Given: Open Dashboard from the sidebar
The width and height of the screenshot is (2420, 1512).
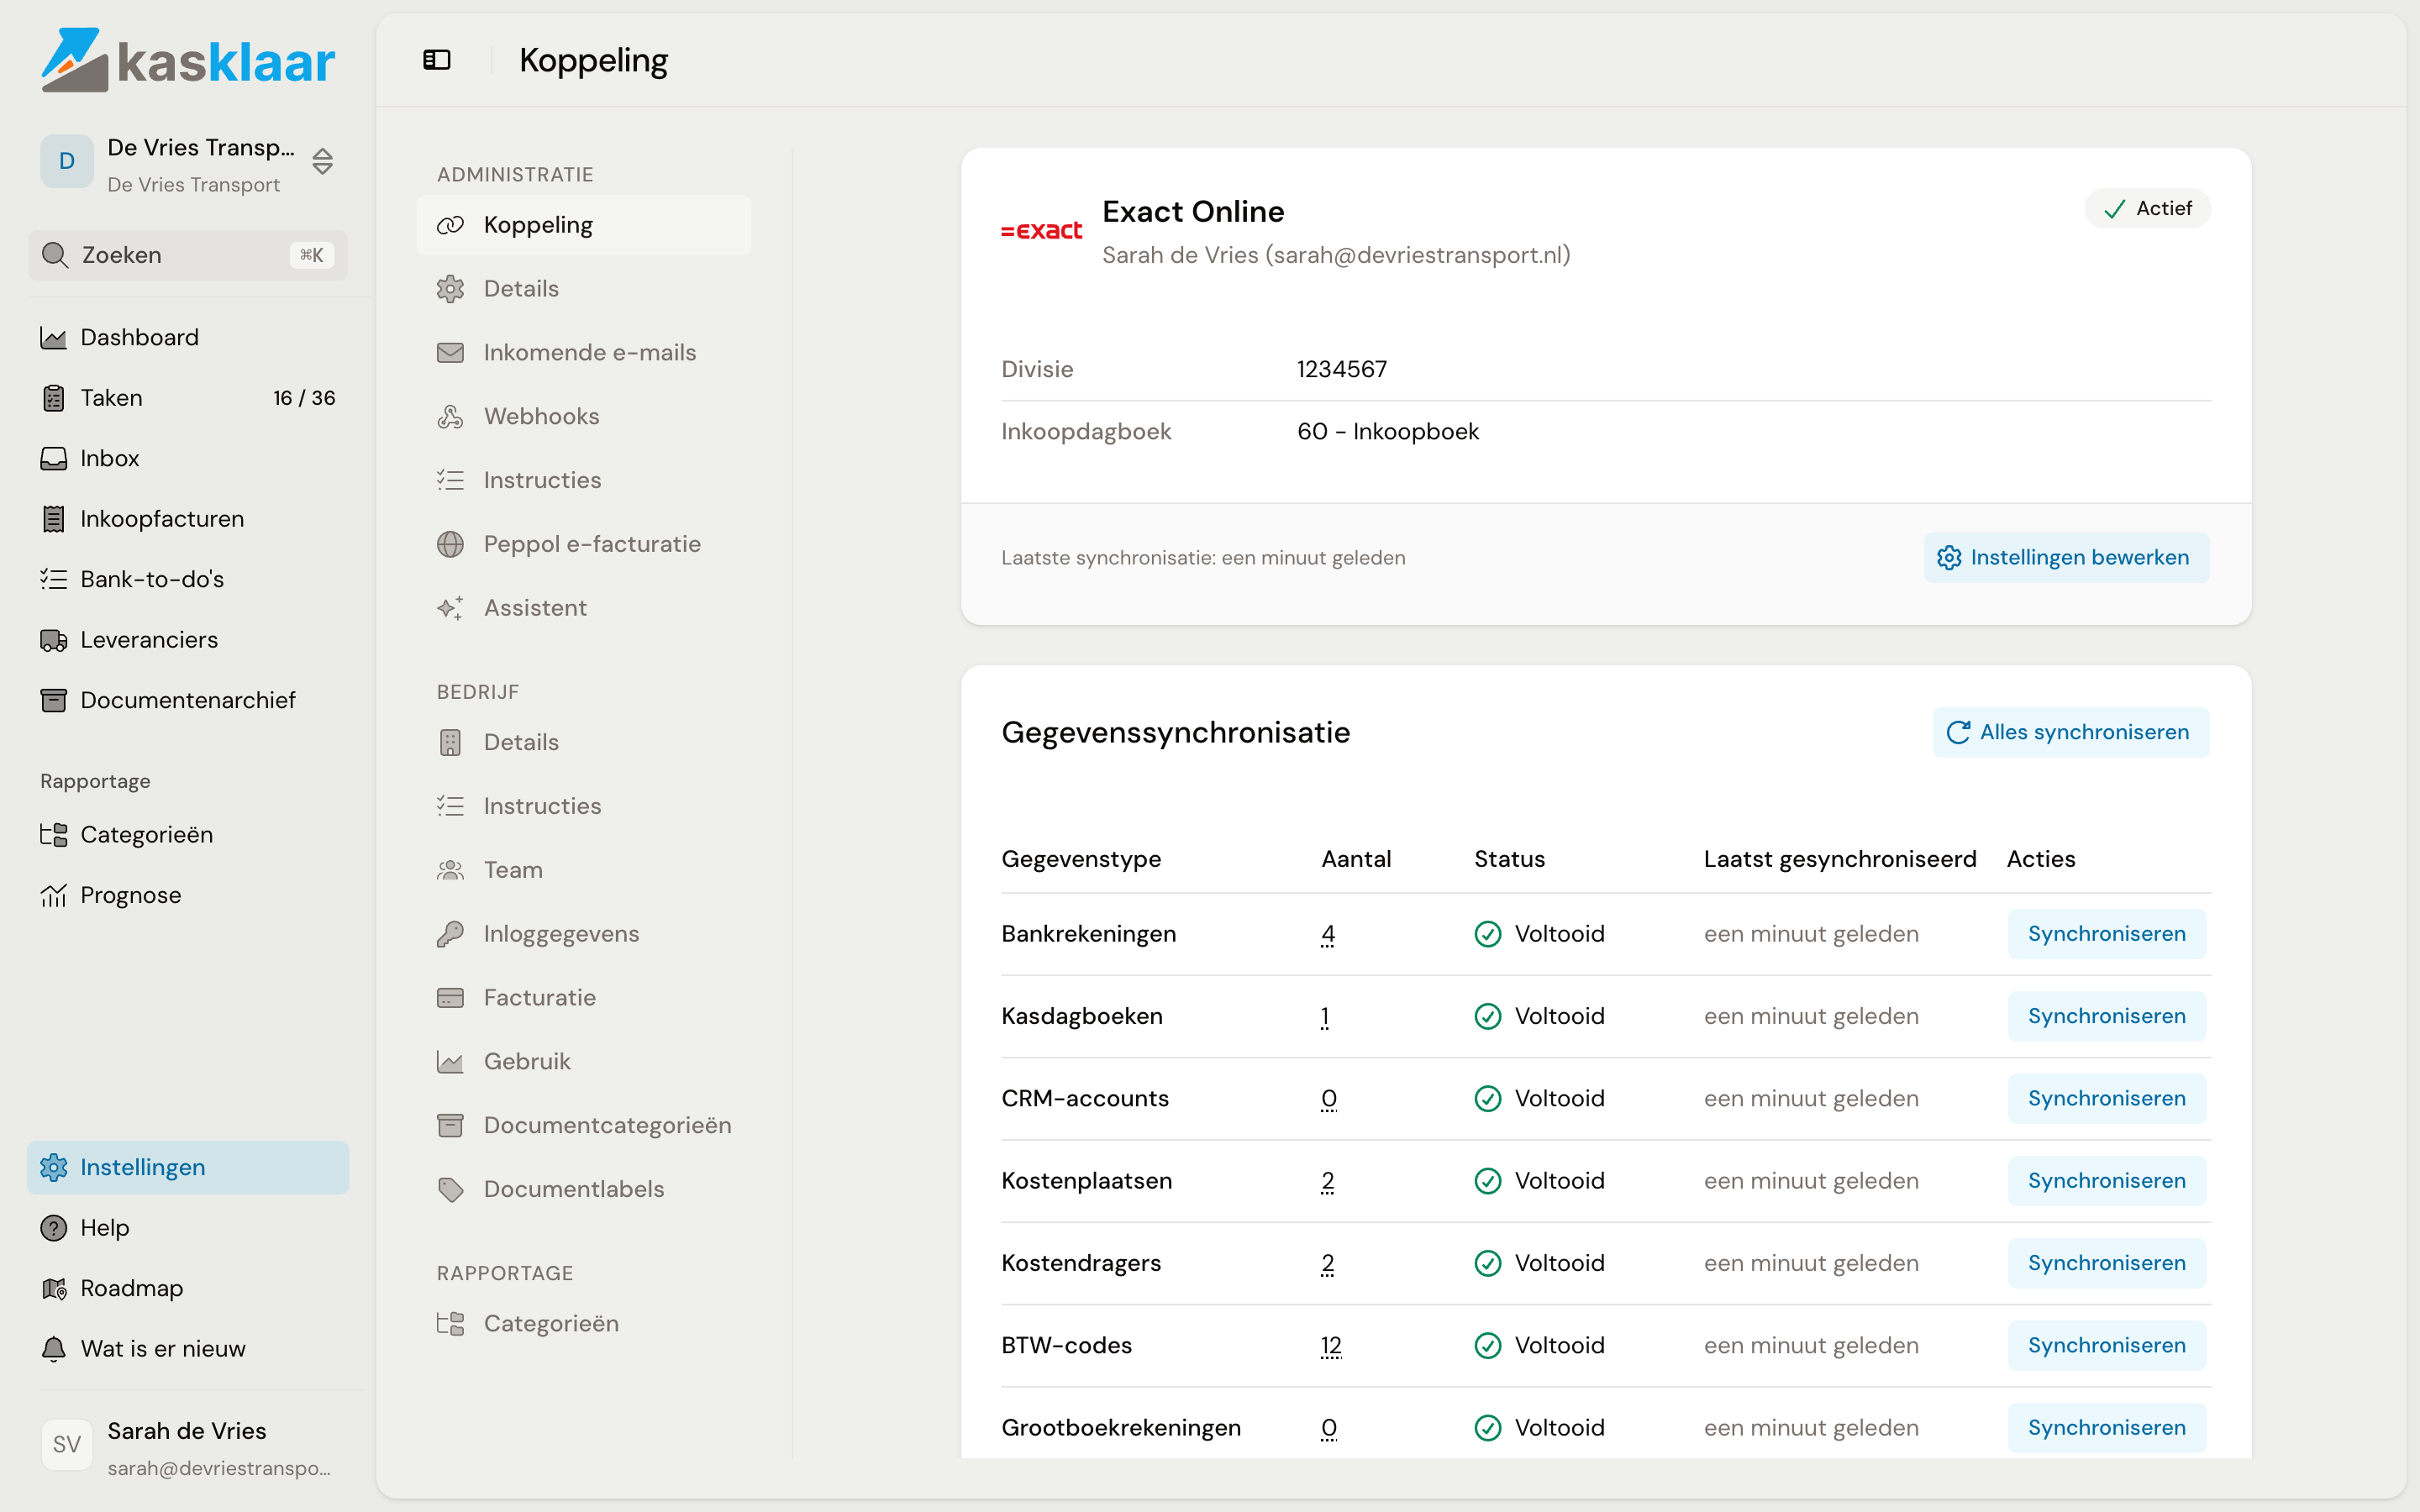Looking at the screenshot, I should click(188, 338).
